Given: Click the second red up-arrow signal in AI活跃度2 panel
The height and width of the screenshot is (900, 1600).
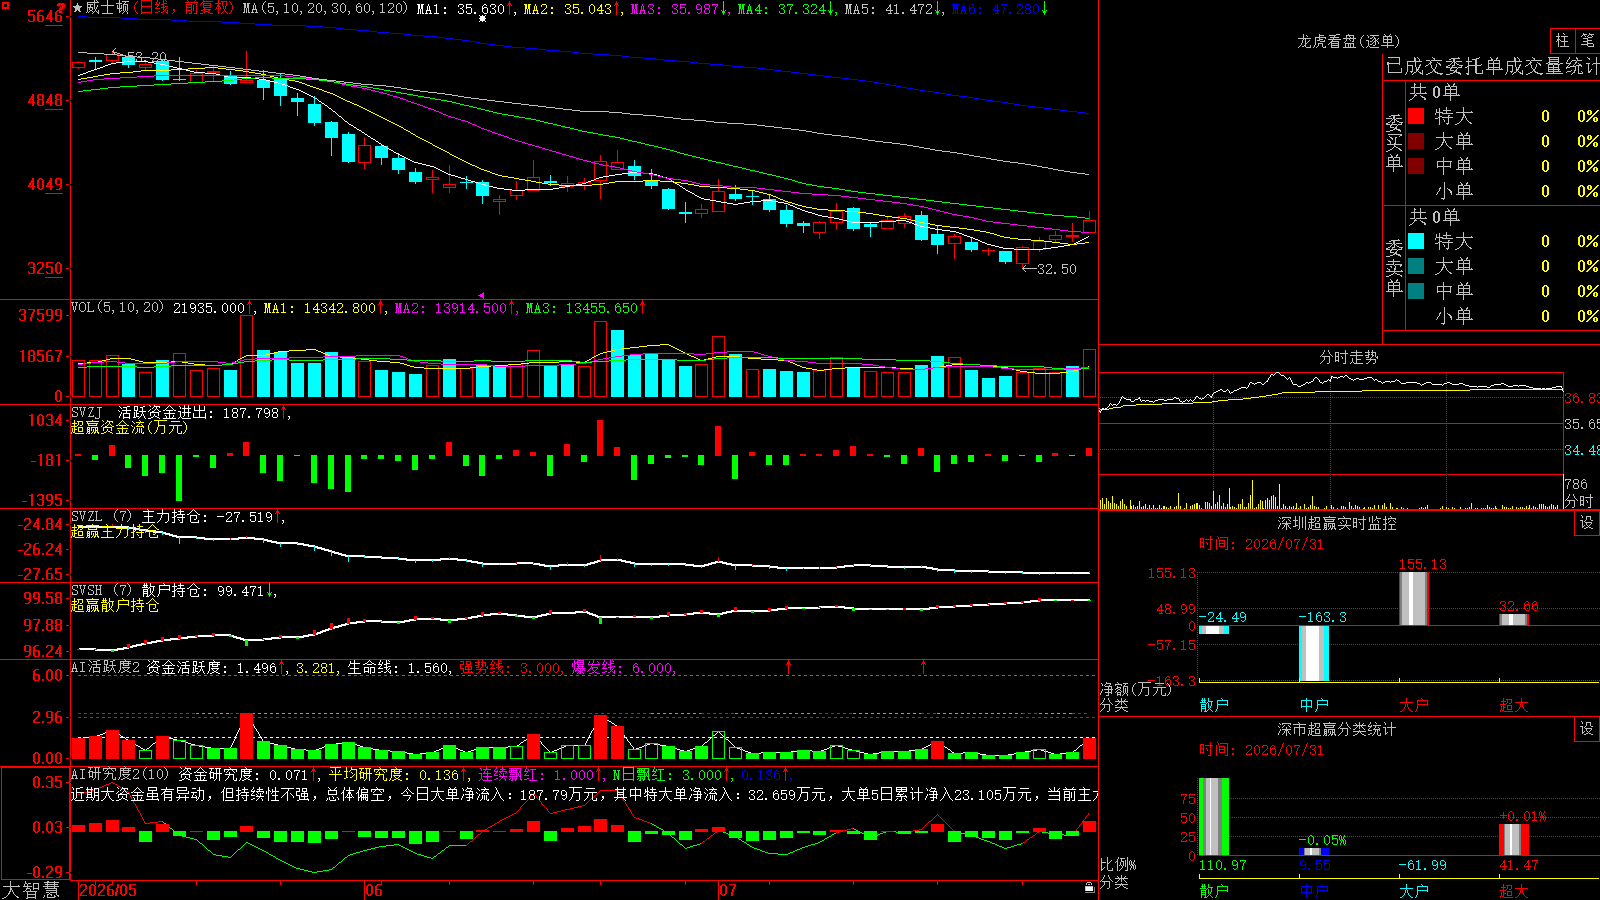Looking at the screenshot, I should click(x=923, y=666).
